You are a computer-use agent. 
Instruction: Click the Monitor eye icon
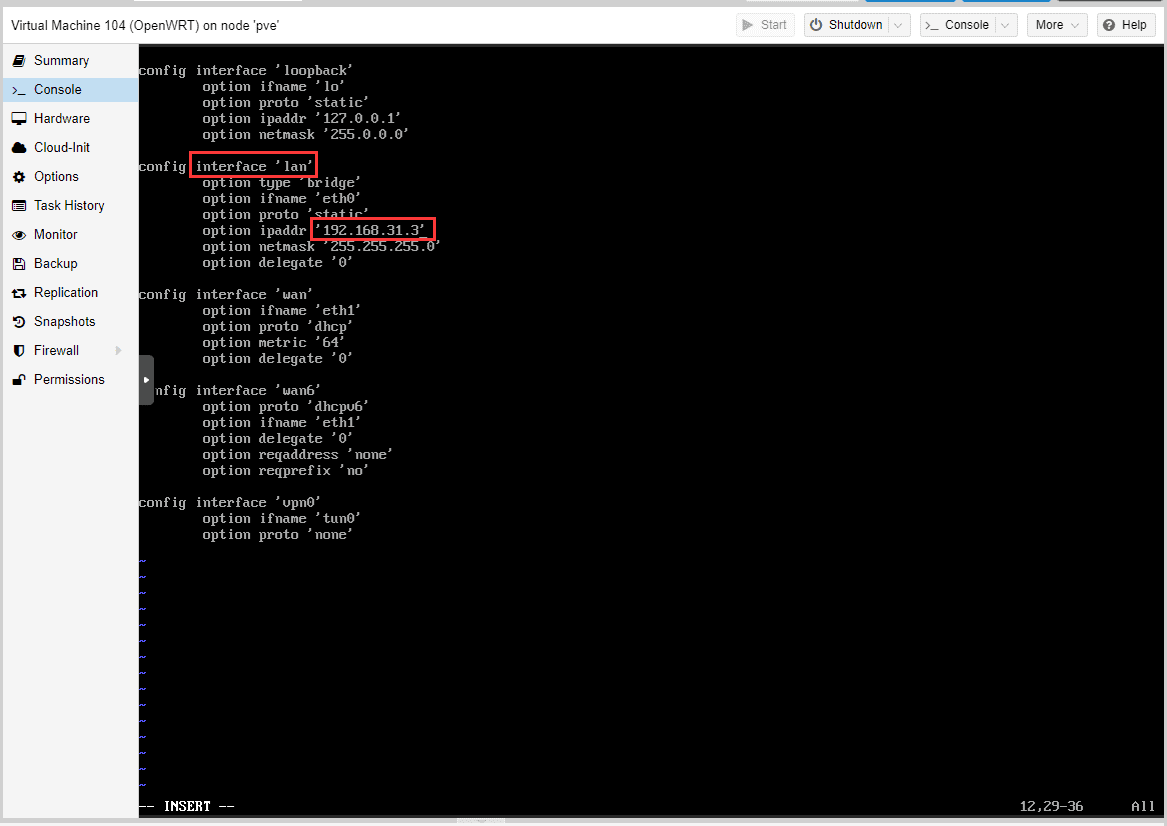(x=19, y=235)
